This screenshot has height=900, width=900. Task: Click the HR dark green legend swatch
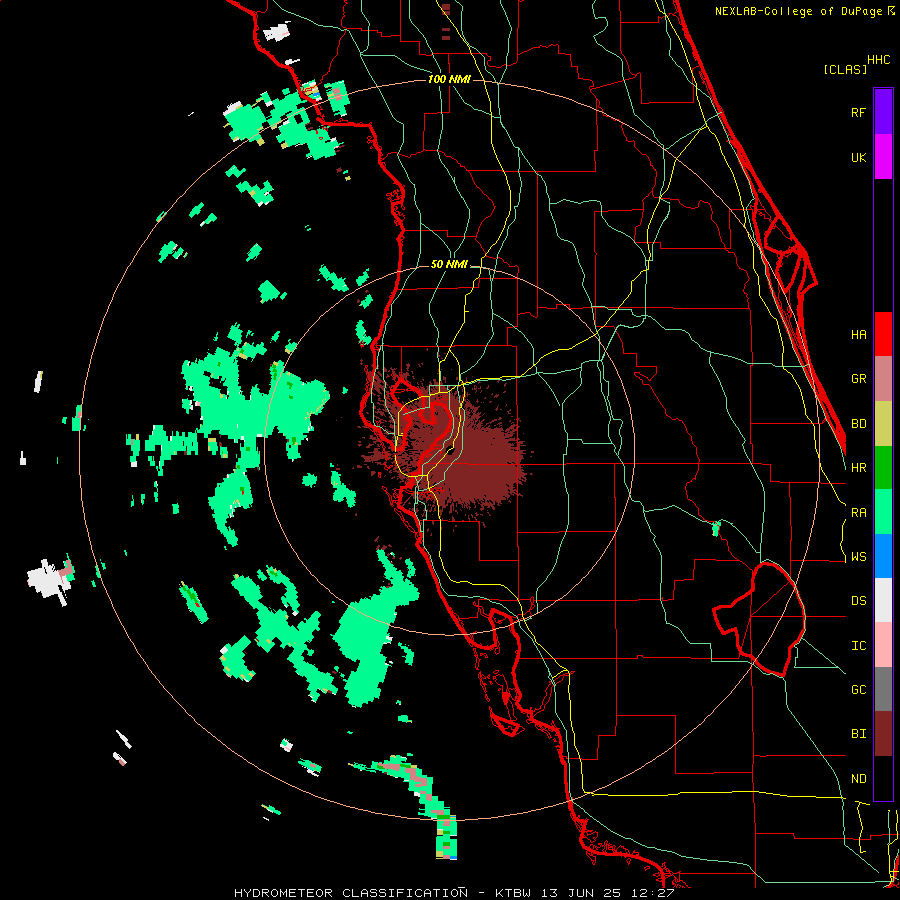pyautogui.click(x=883, y=467)
